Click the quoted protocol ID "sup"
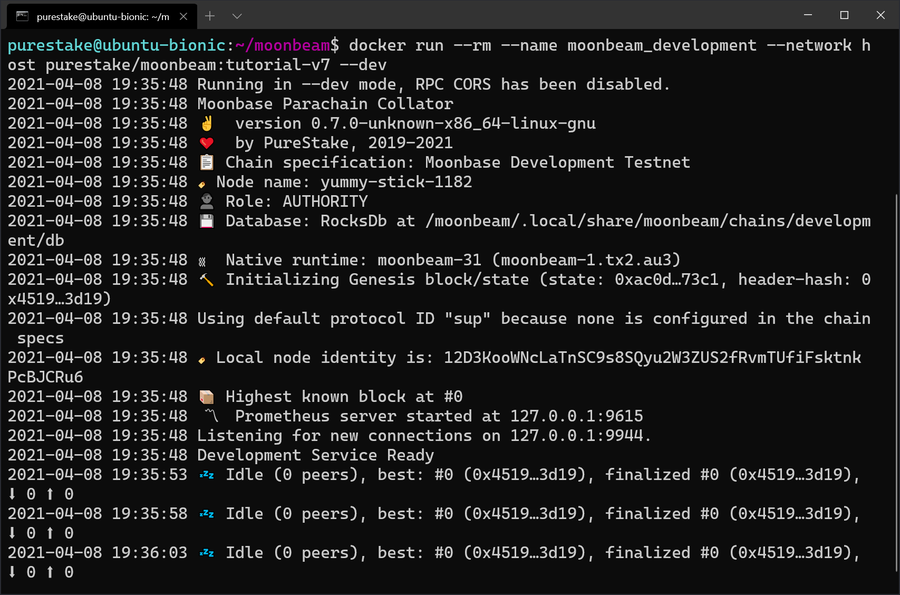The image size is (900, 595). tap(467, 318)
